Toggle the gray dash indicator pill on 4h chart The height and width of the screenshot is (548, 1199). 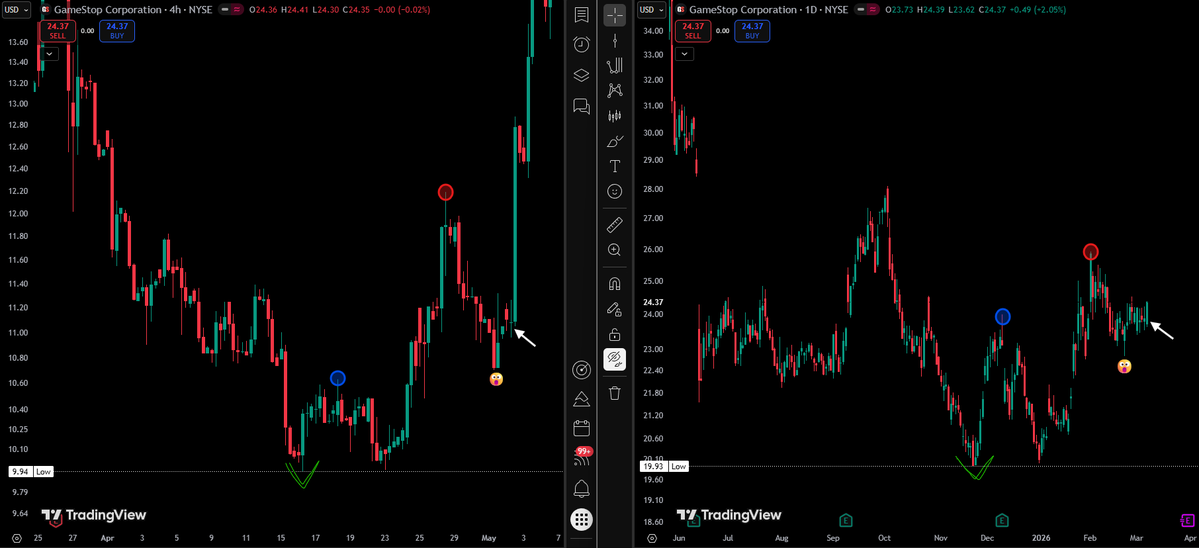226,11
